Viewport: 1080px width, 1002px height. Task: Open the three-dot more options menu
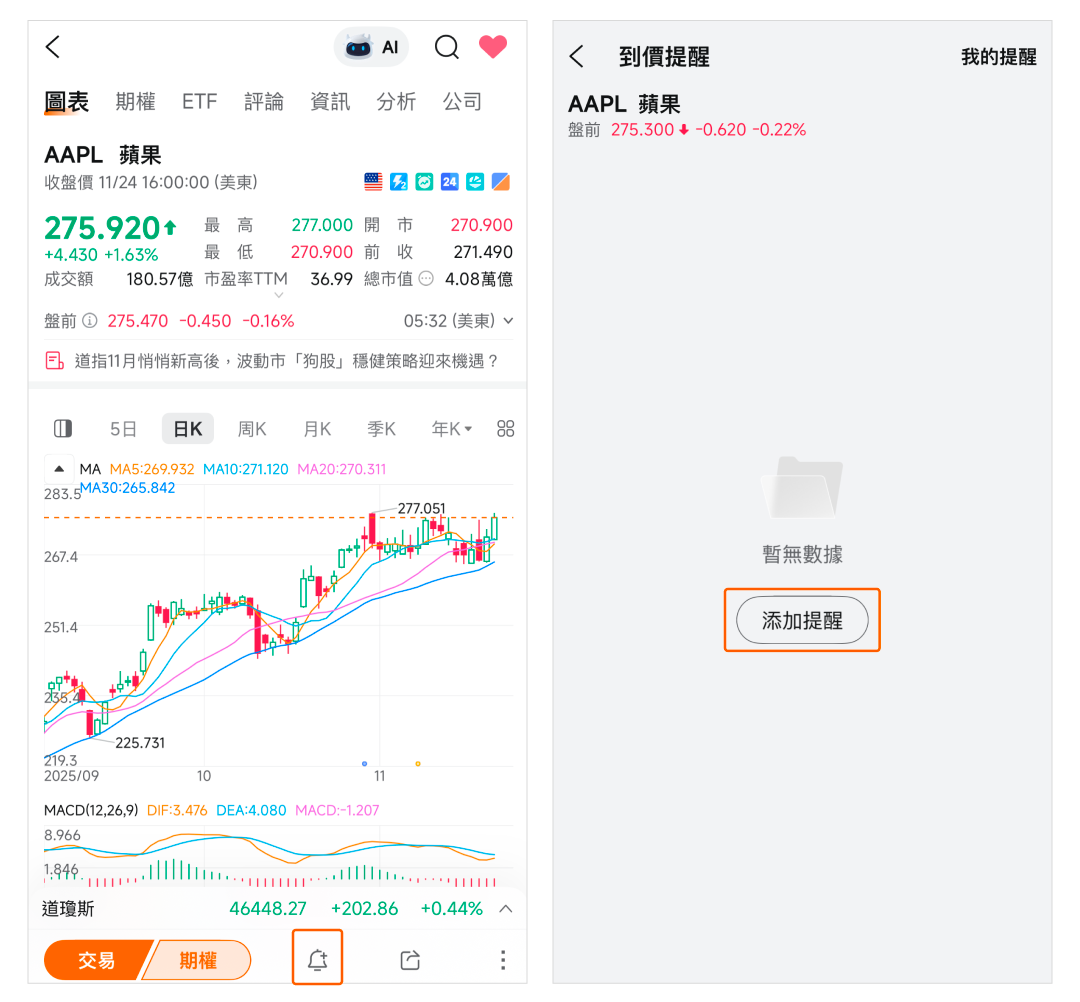pyautogui.click(x=503, y=959)
